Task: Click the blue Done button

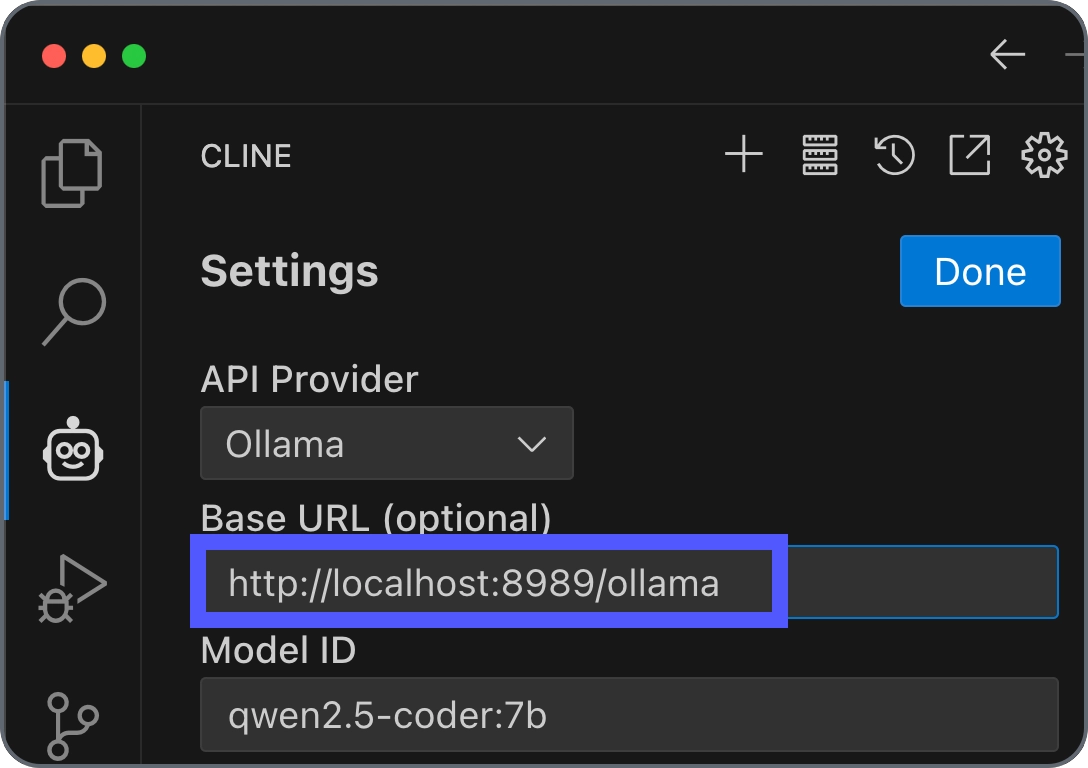Action: pos(980,271)
